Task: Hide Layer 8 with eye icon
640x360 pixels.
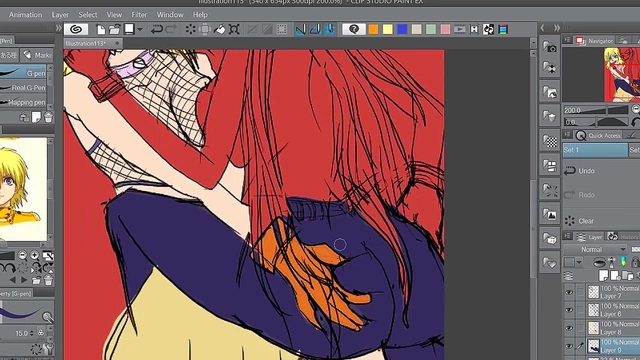Action: coord(569,328)
